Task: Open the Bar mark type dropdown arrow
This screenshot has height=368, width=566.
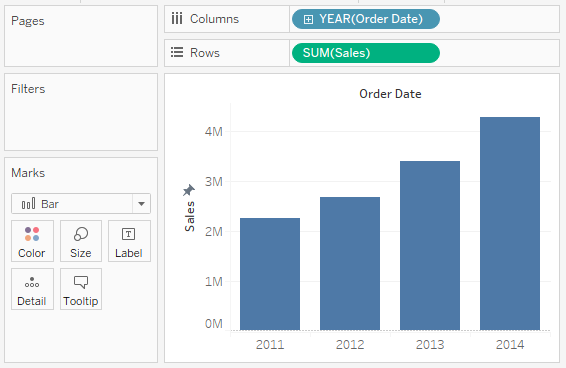Action: coord(142,204)
